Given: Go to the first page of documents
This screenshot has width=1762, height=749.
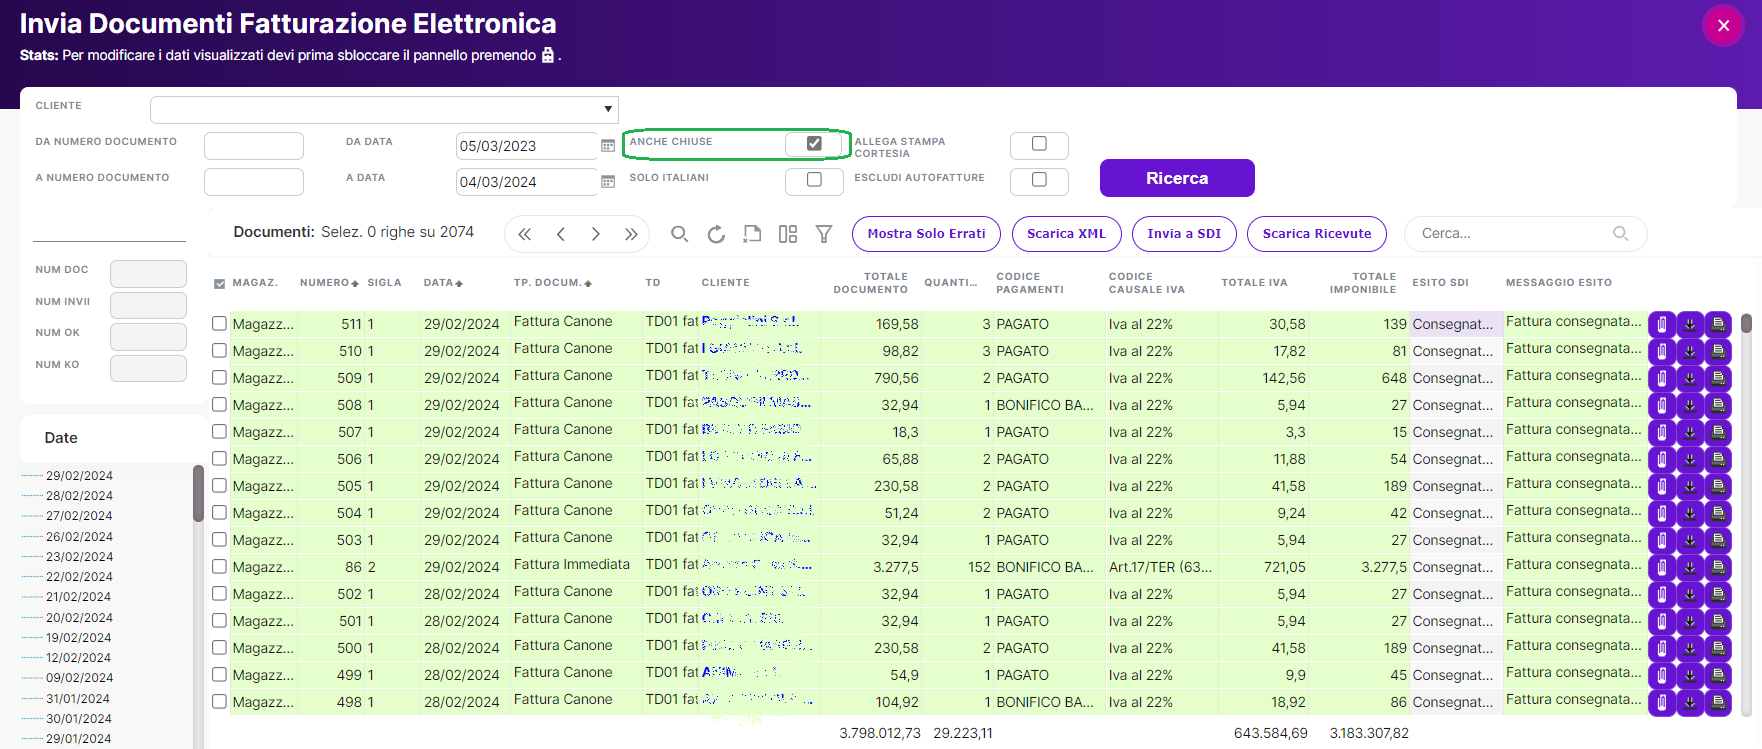Looking at the screenshot, I should click(525, 234).
